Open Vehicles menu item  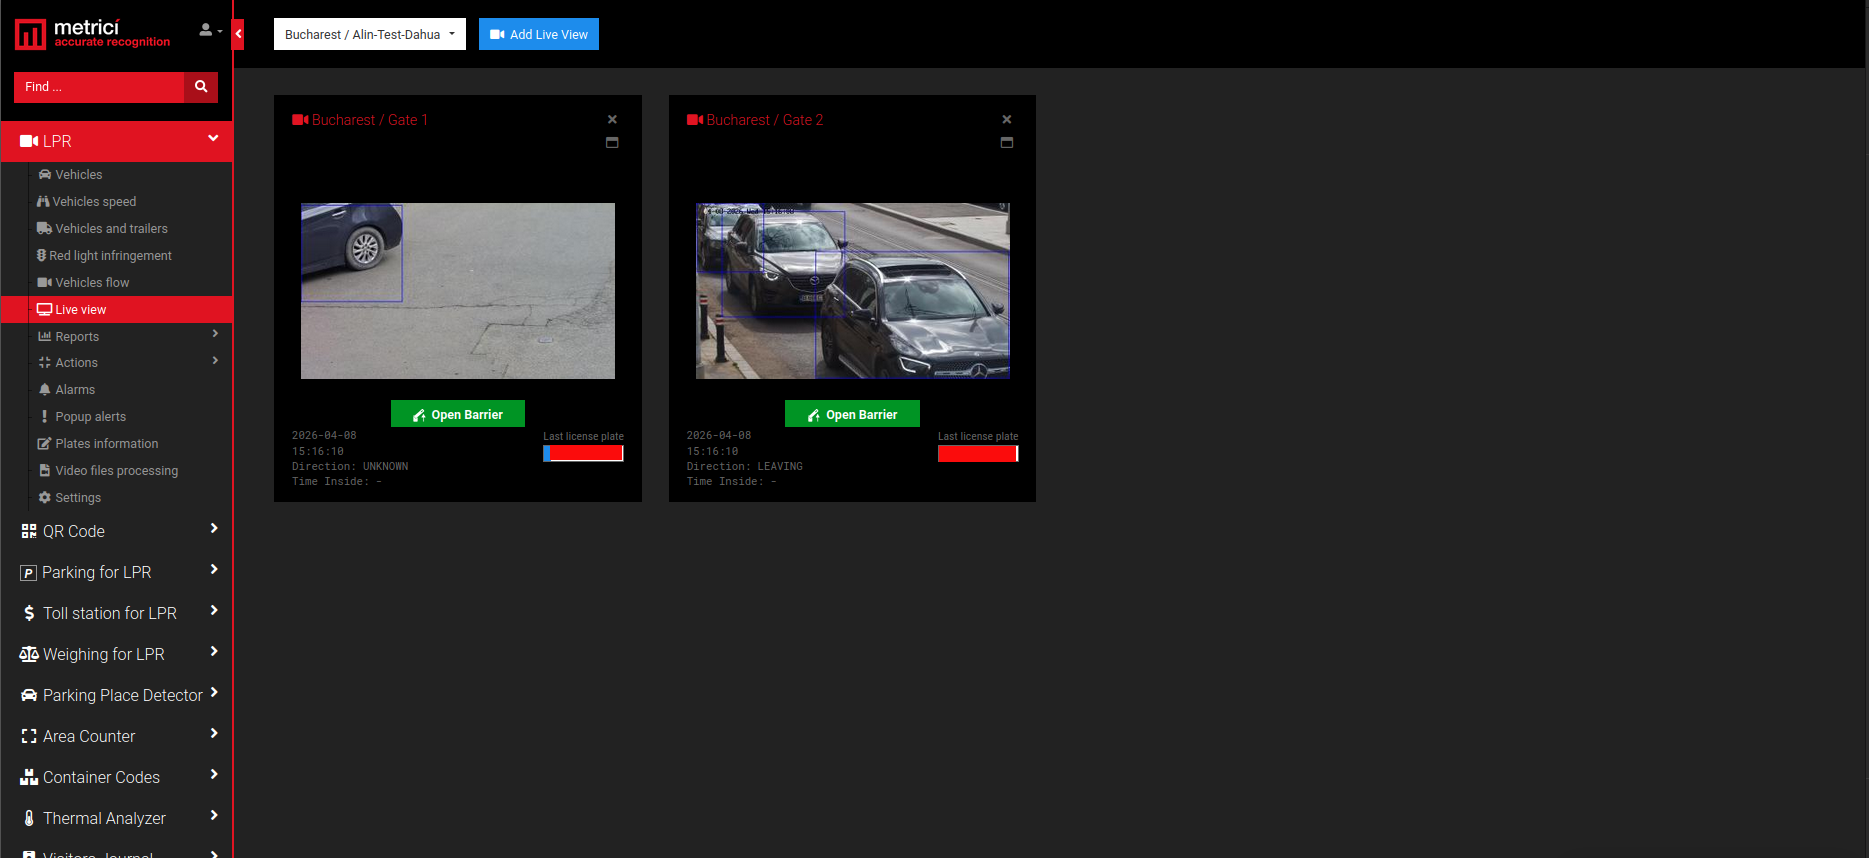[79, 175]
